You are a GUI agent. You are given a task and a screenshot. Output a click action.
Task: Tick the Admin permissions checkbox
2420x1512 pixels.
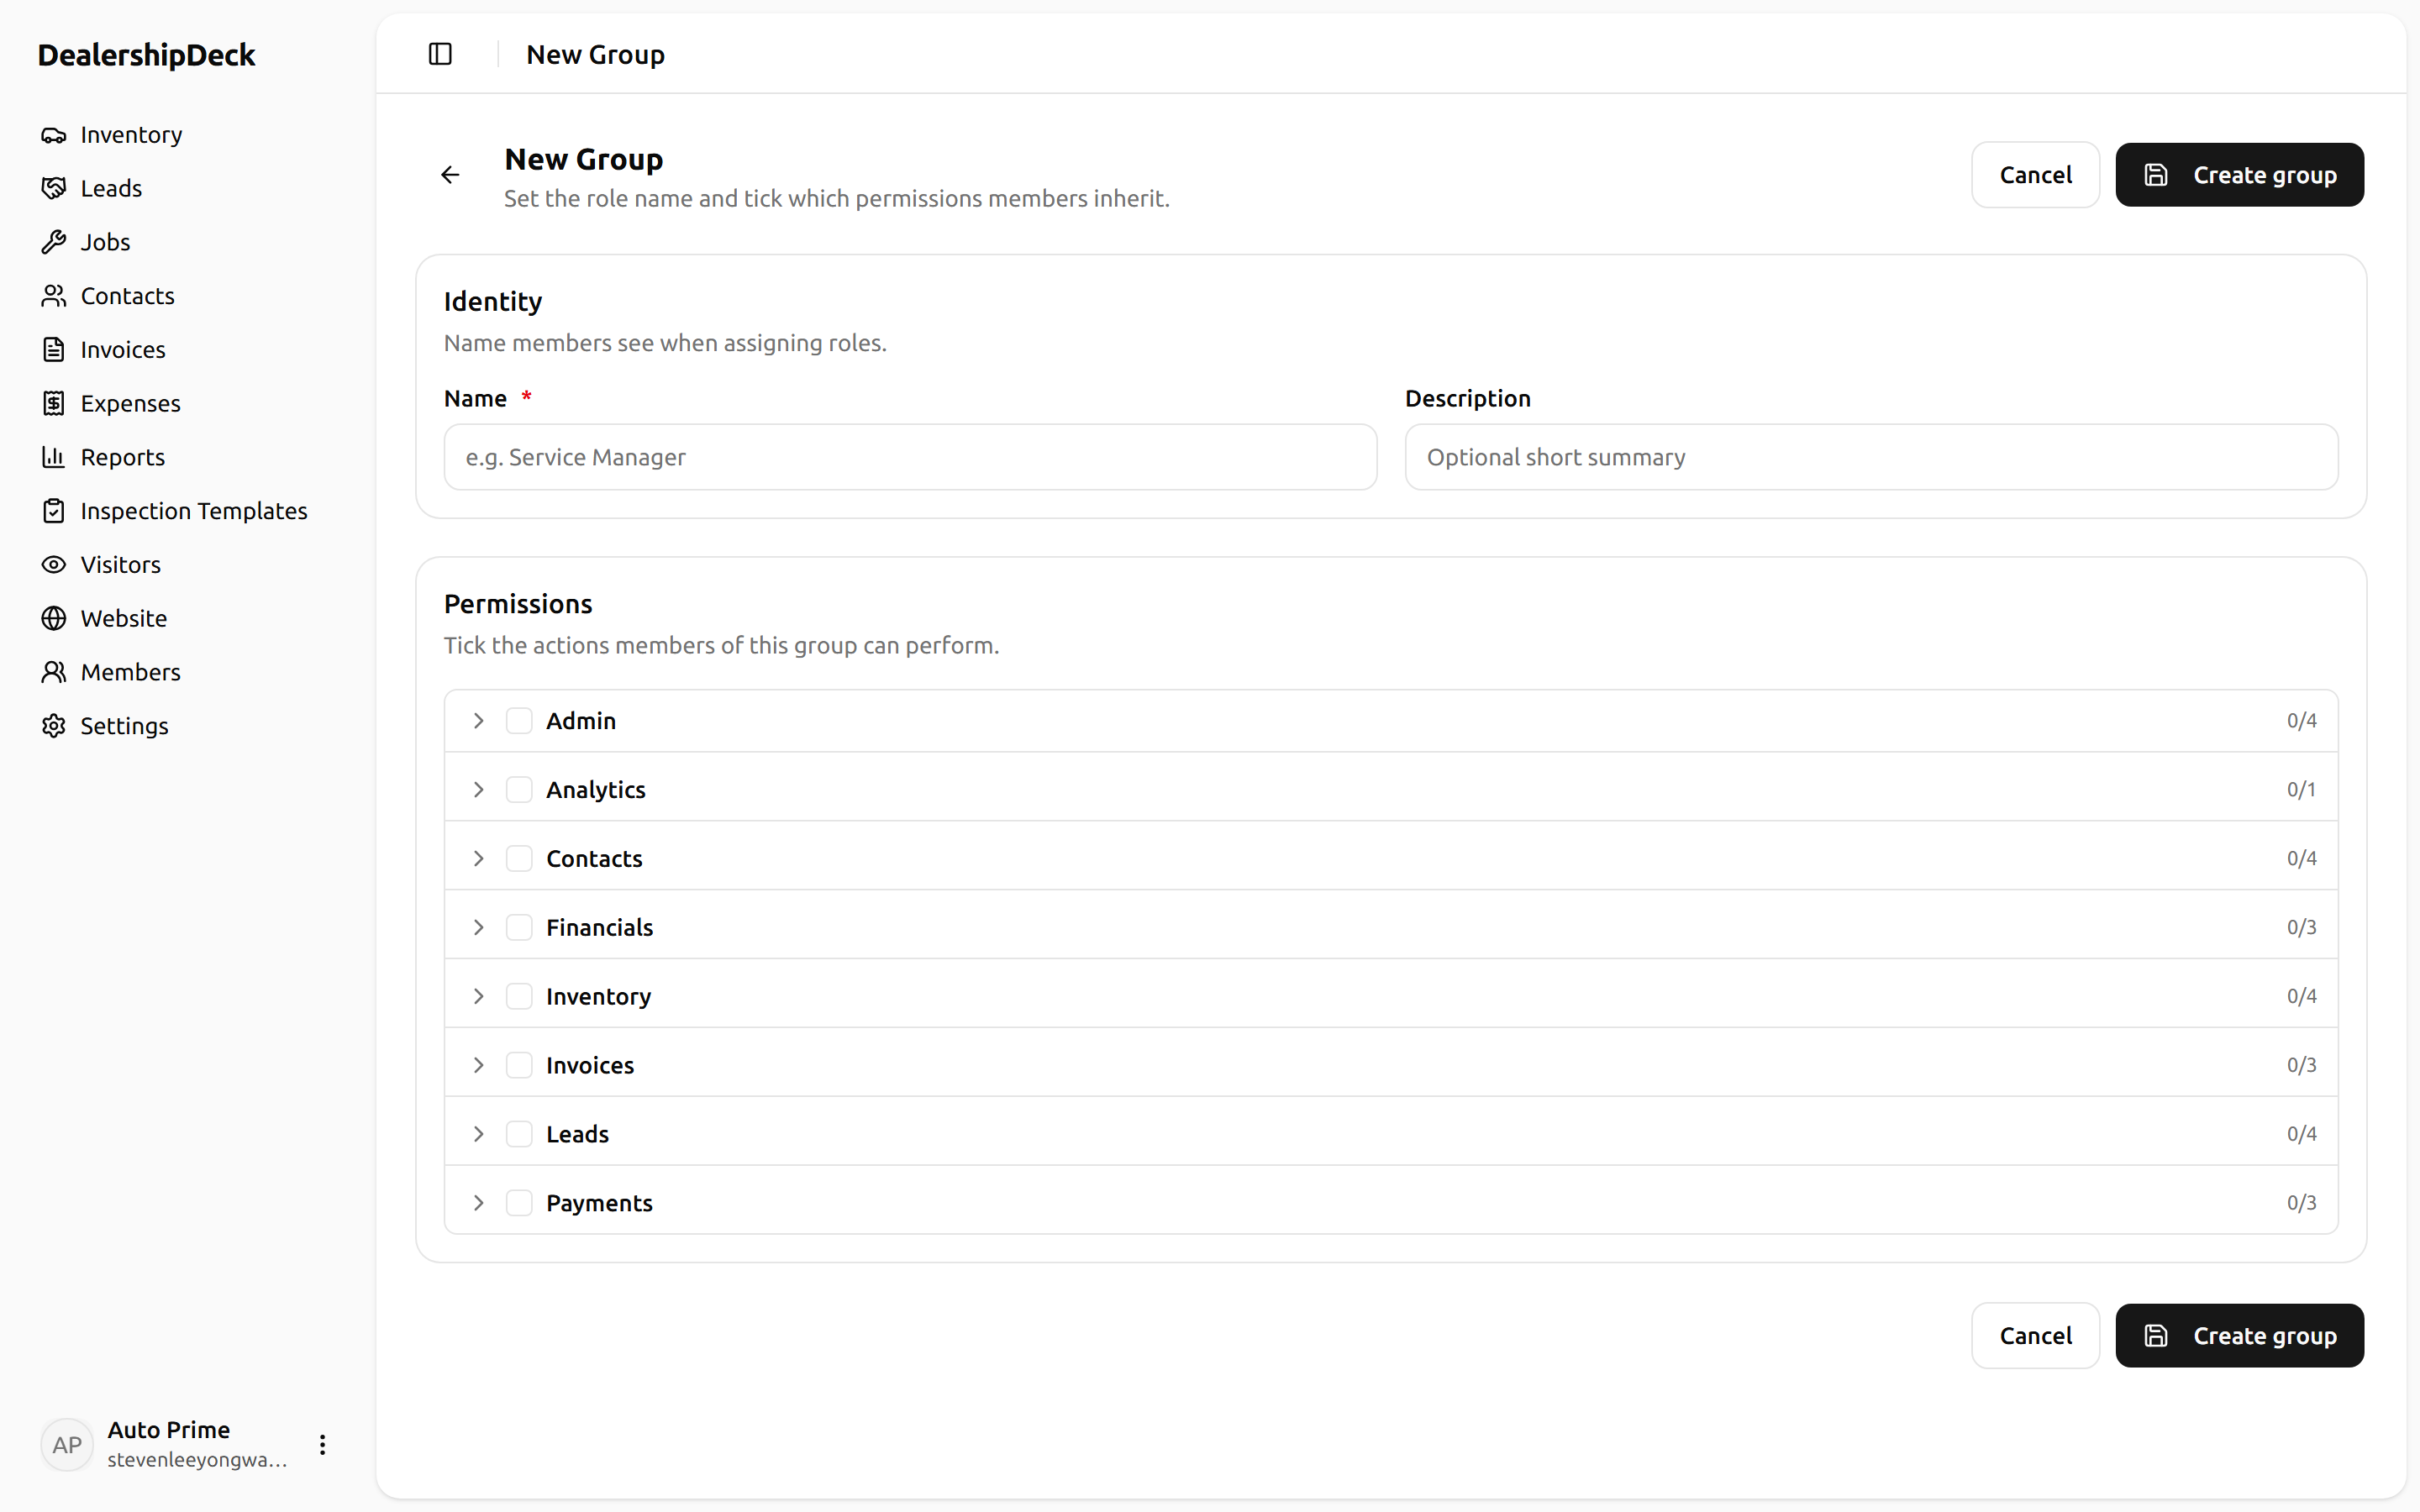pos(519,721)
